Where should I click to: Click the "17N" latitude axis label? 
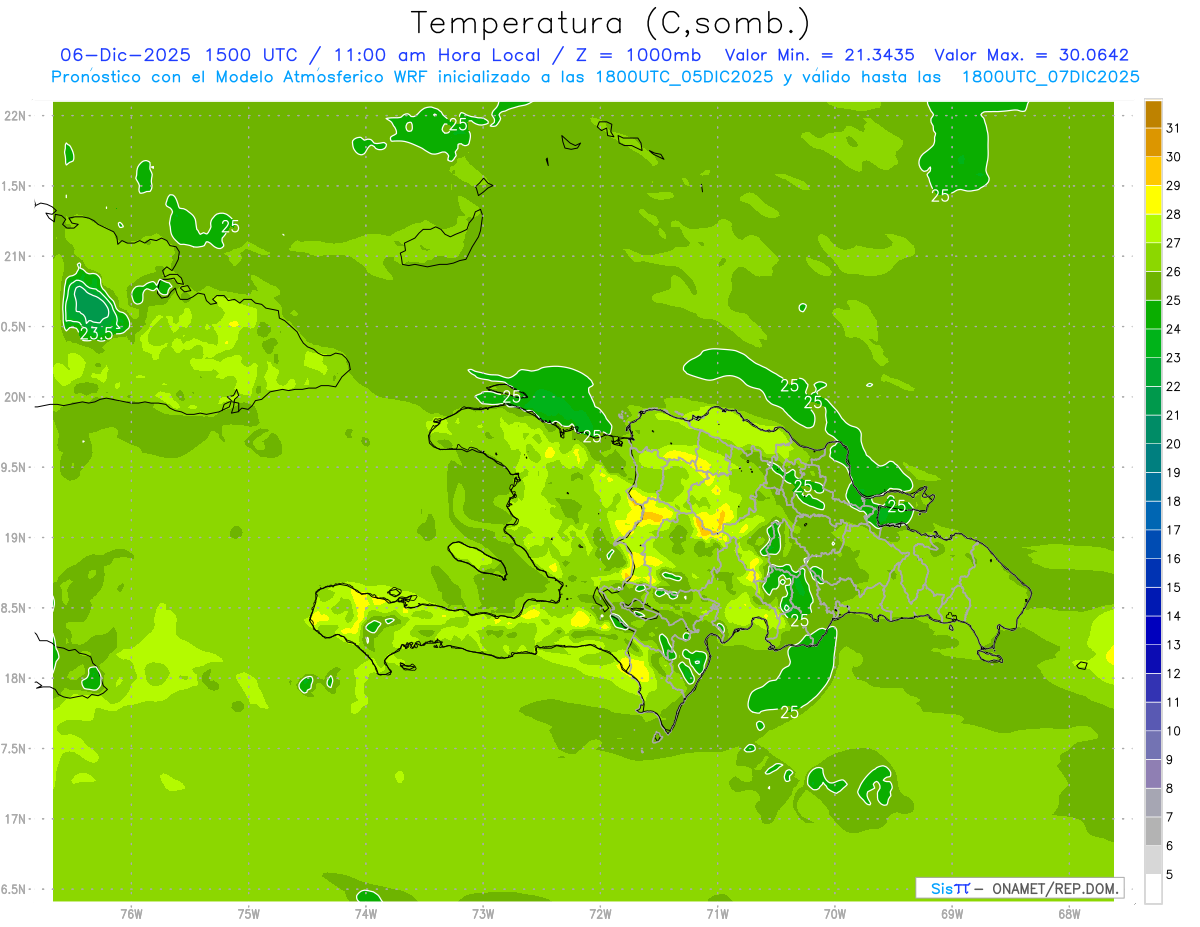[x=14, y=819]
